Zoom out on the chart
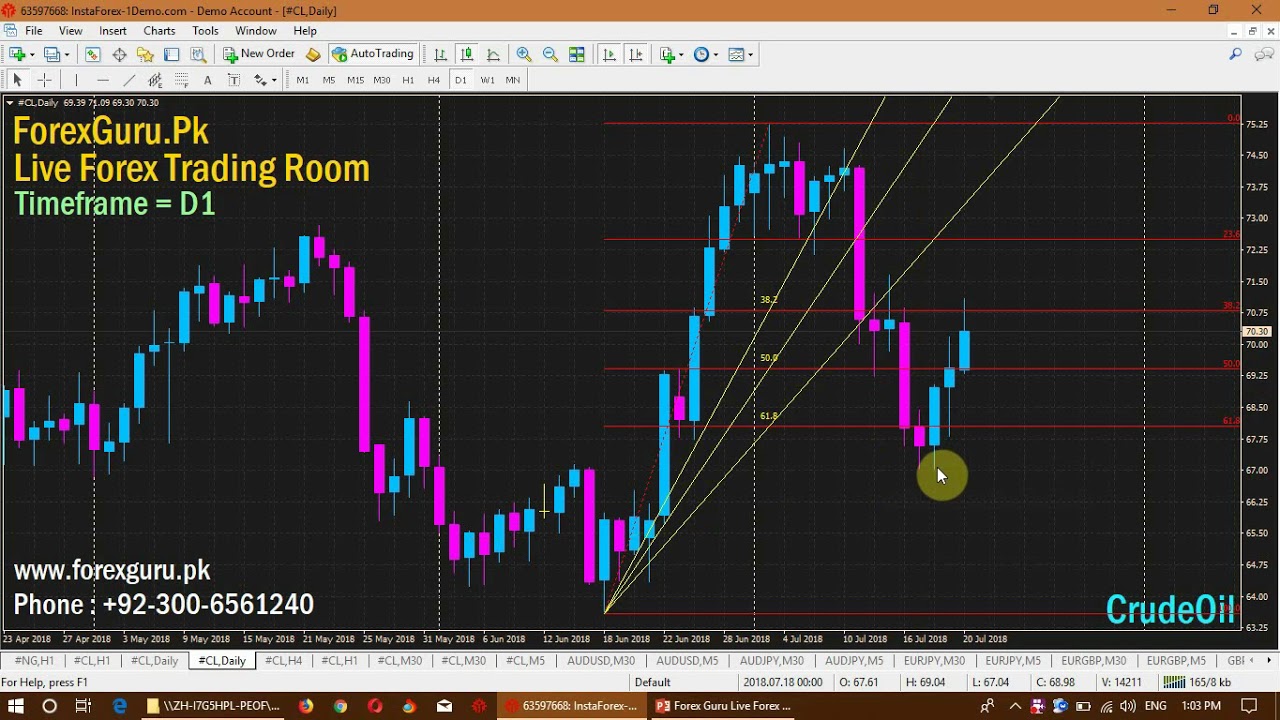 (550, 54)
